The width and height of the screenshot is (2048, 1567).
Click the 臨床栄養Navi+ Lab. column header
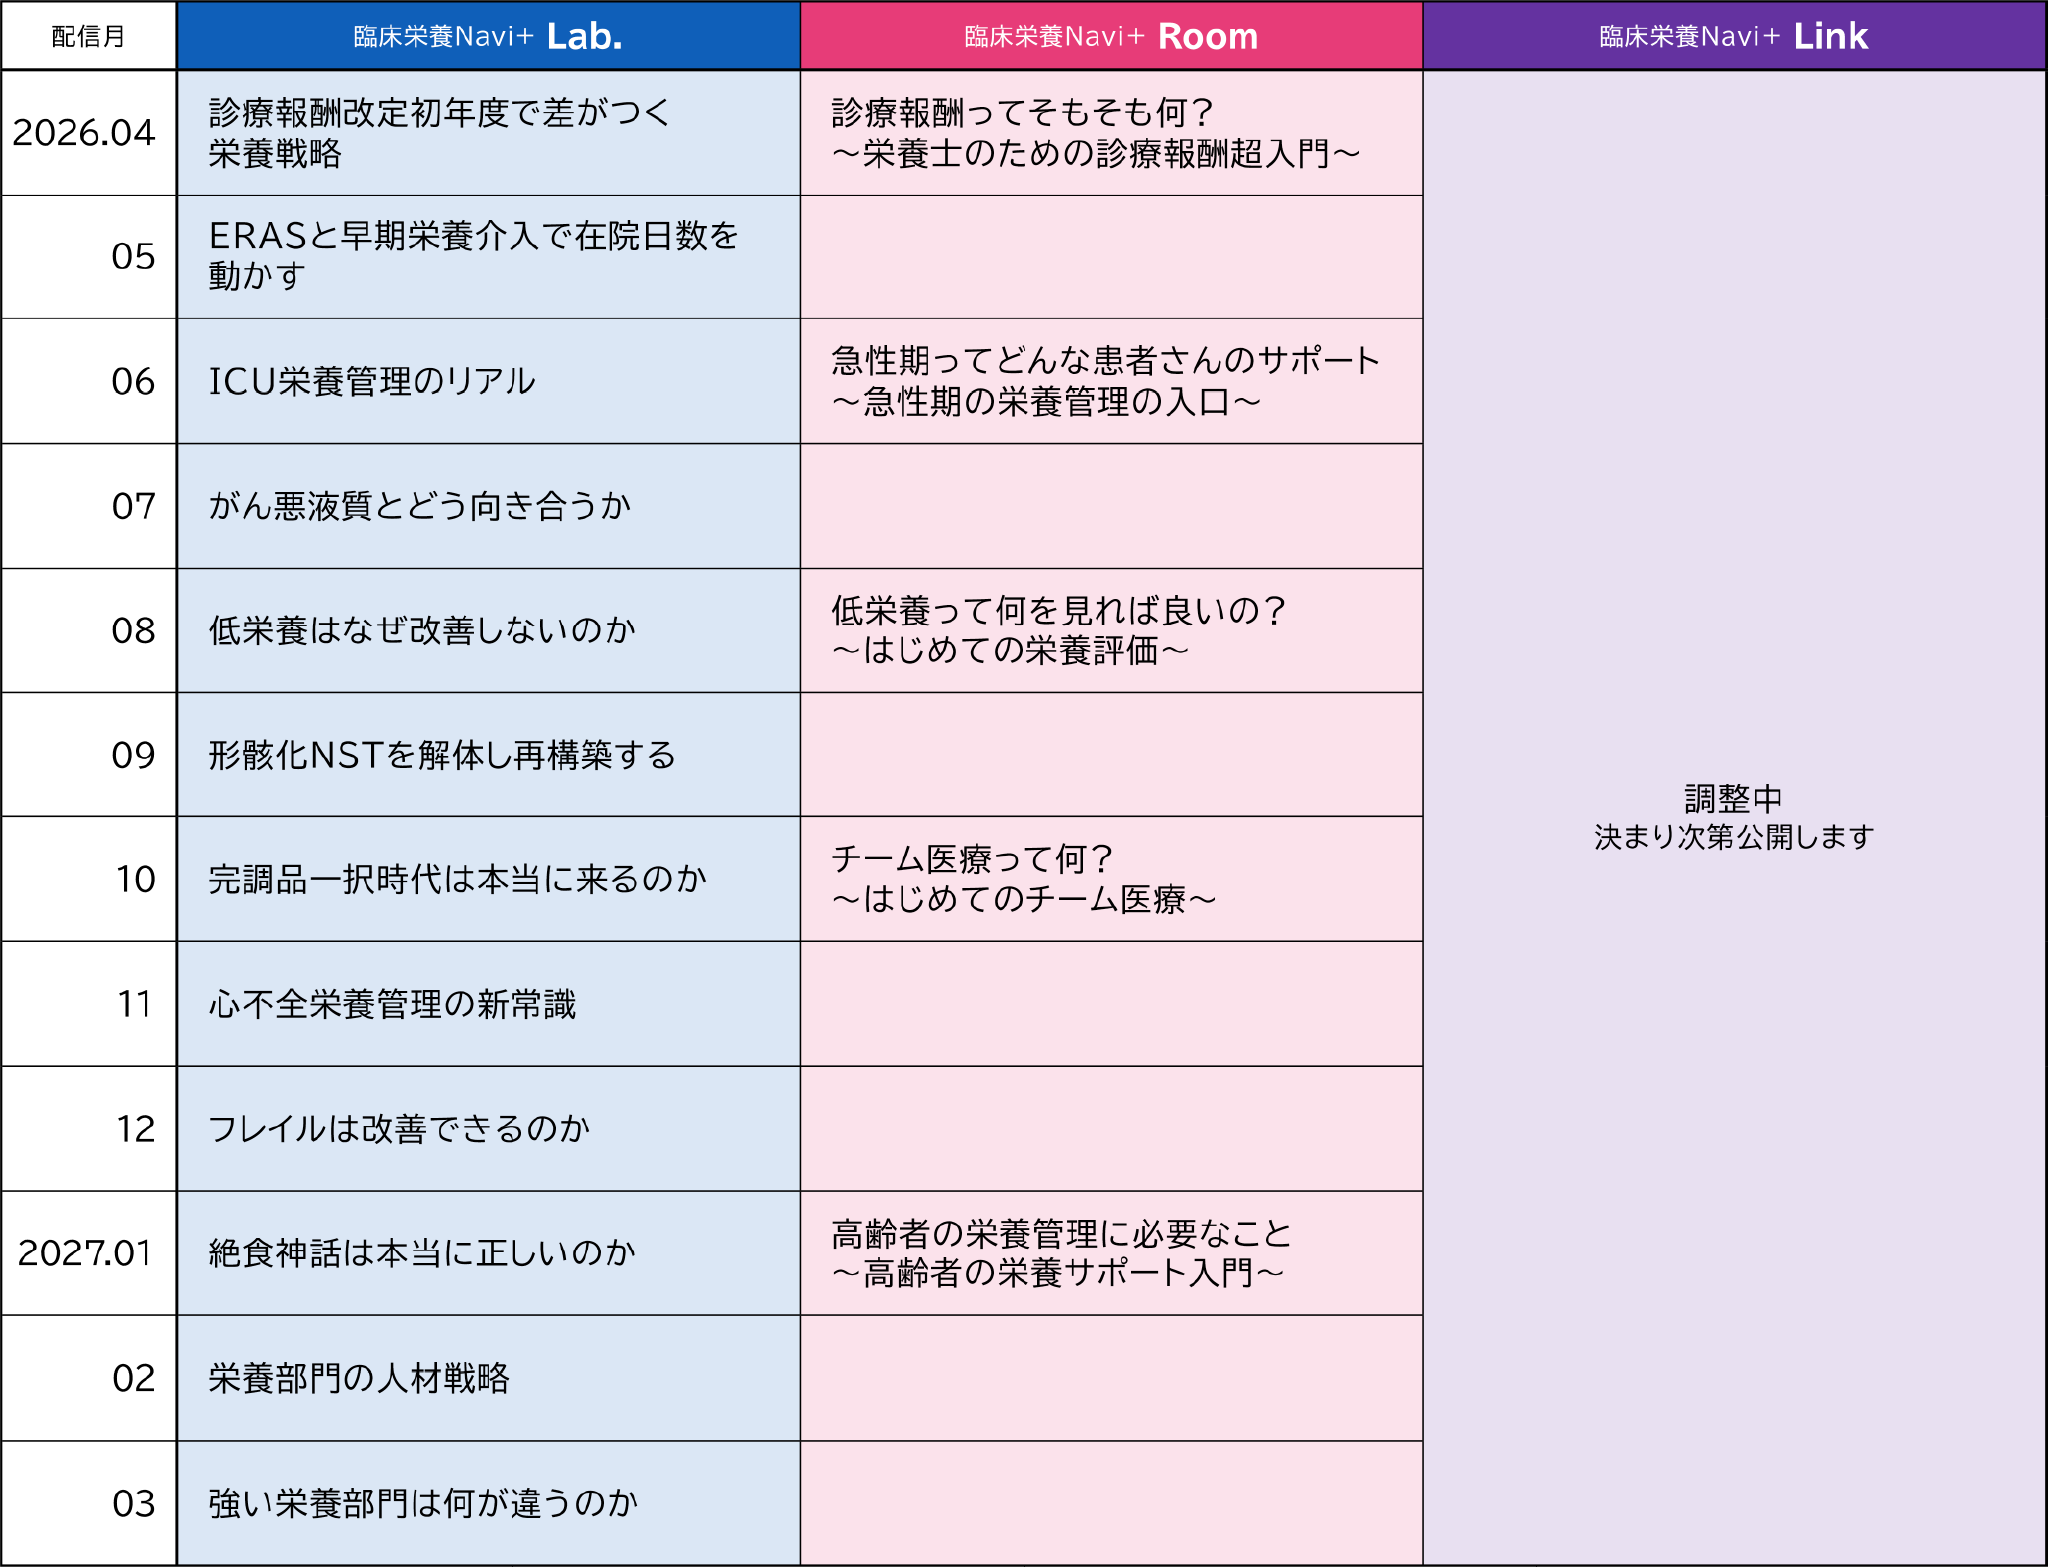coord(488,36)
